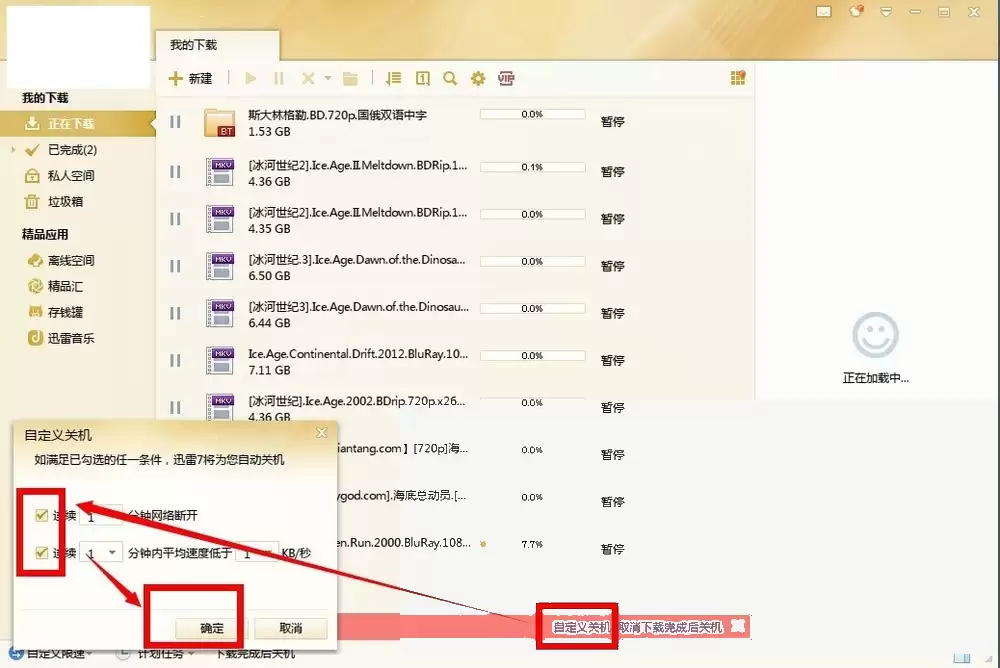The image size is (1000, 668).
Task: Click 暂停 status of the 6.44 GB task
Action: click(612, 313)
